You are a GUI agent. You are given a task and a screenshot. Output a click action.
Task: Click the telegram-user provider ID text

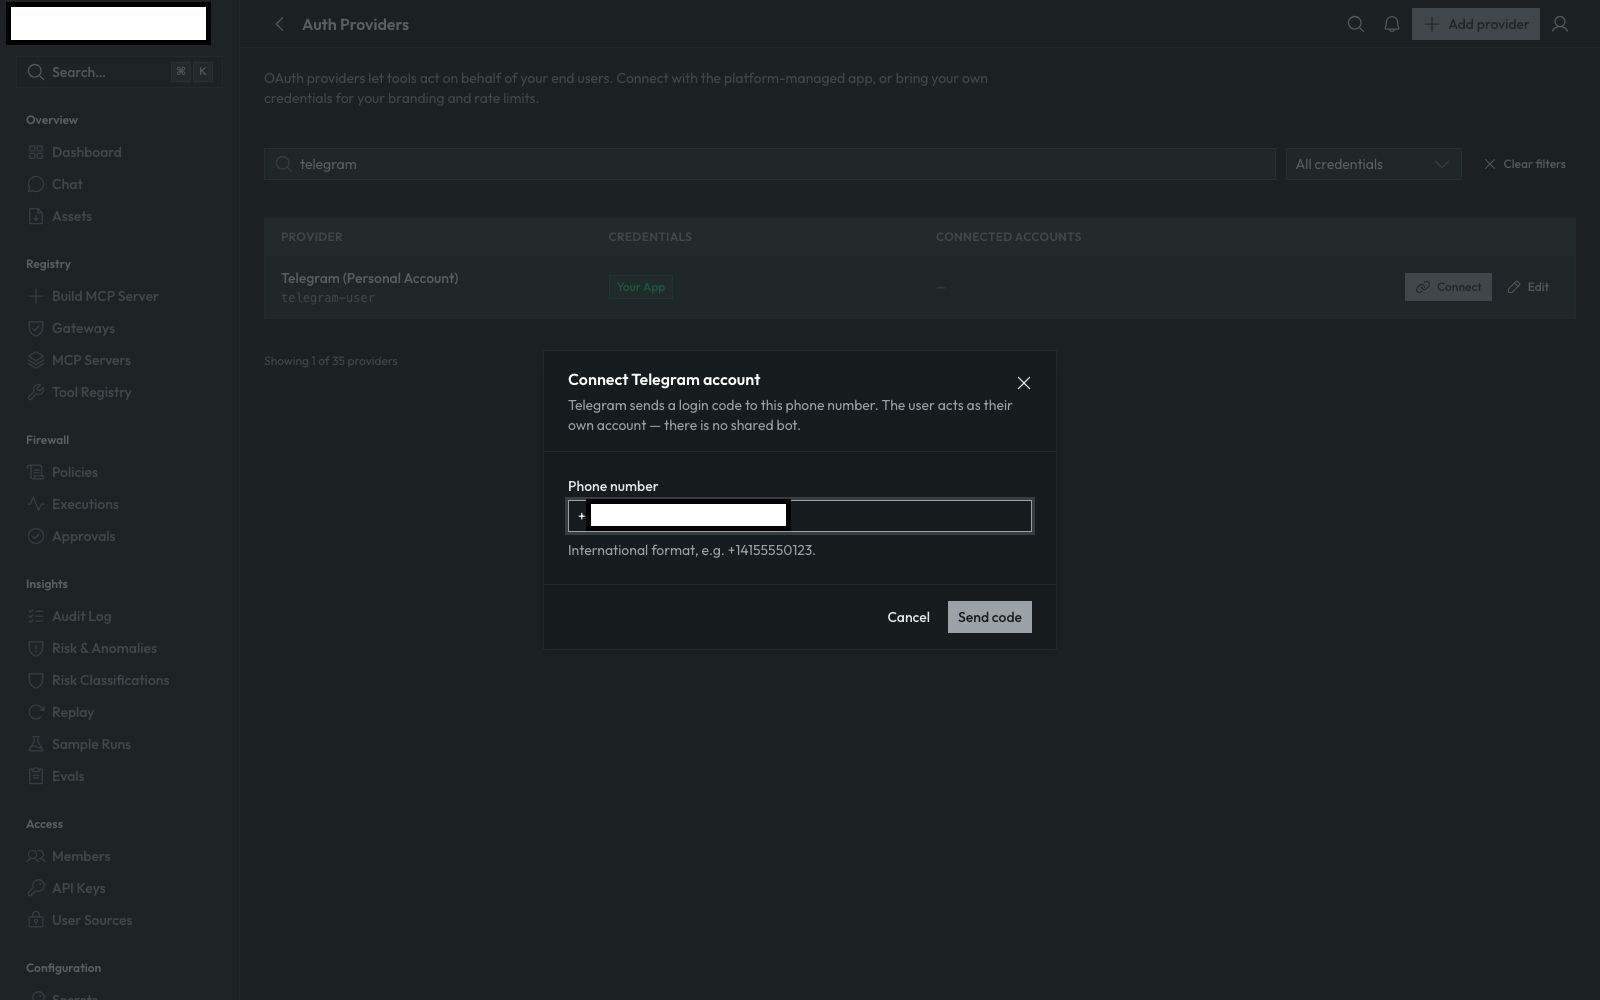click(x=328, y=298)
